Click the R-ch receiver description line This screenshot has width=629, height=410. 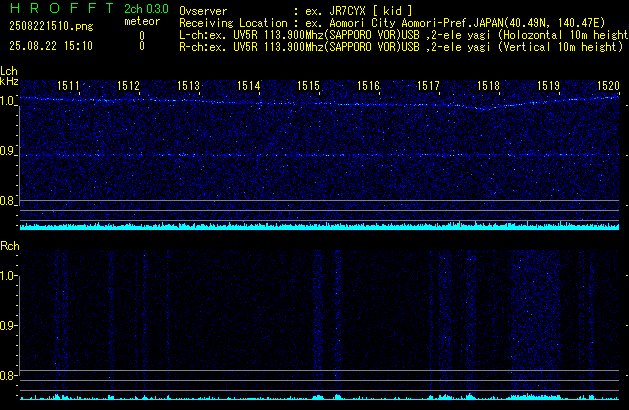point(401,47)
